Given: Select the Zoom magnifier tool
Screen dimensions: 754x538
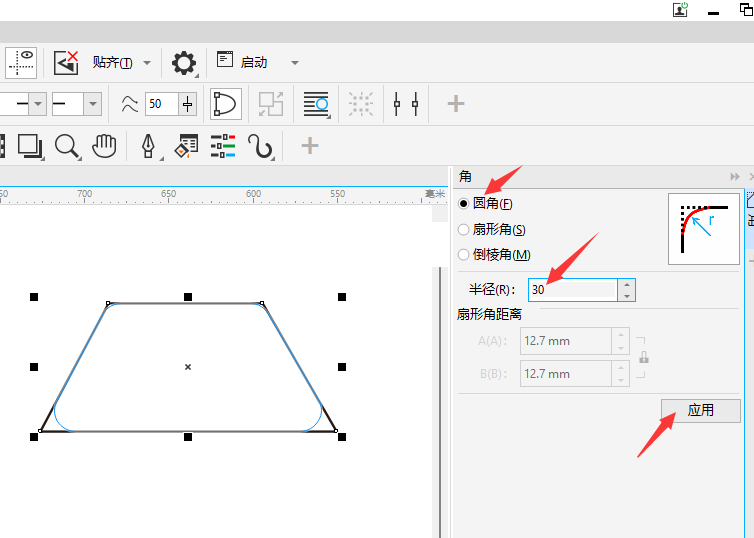Looking at the screenshot, I should tap(67, 146).
